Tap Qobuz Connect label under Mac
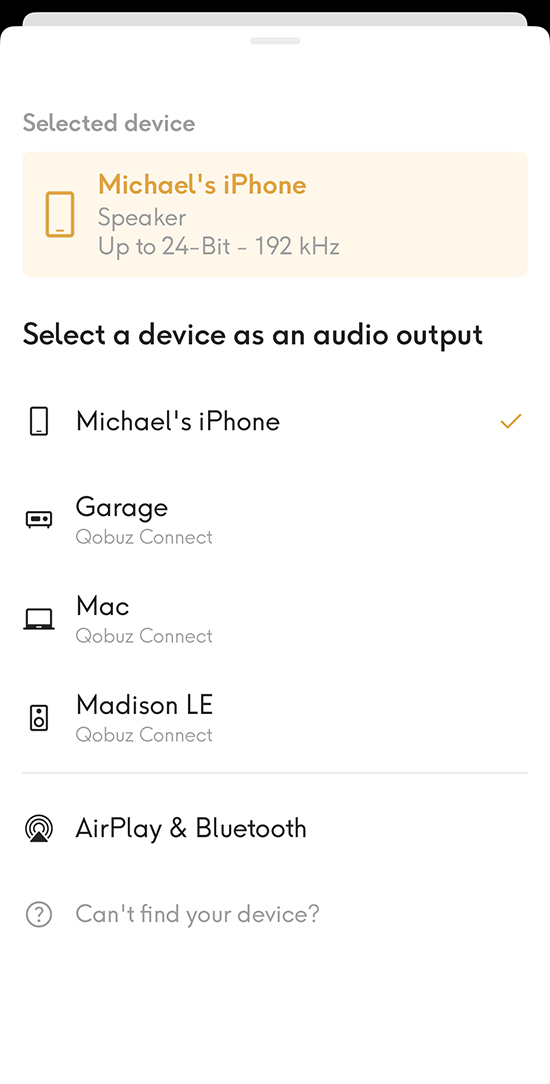Image resolution: width=550 pixels, height=1084 pixels. point(144,636)
